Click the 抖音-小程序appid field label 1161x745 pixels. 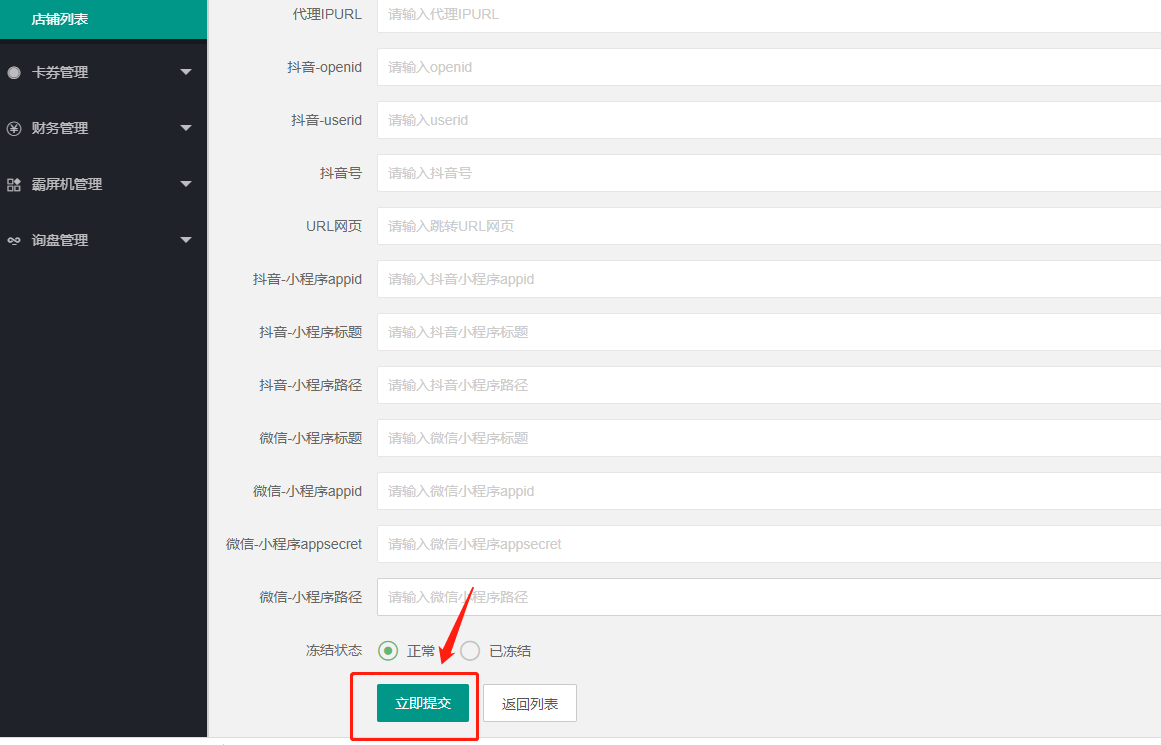[307, 279]
